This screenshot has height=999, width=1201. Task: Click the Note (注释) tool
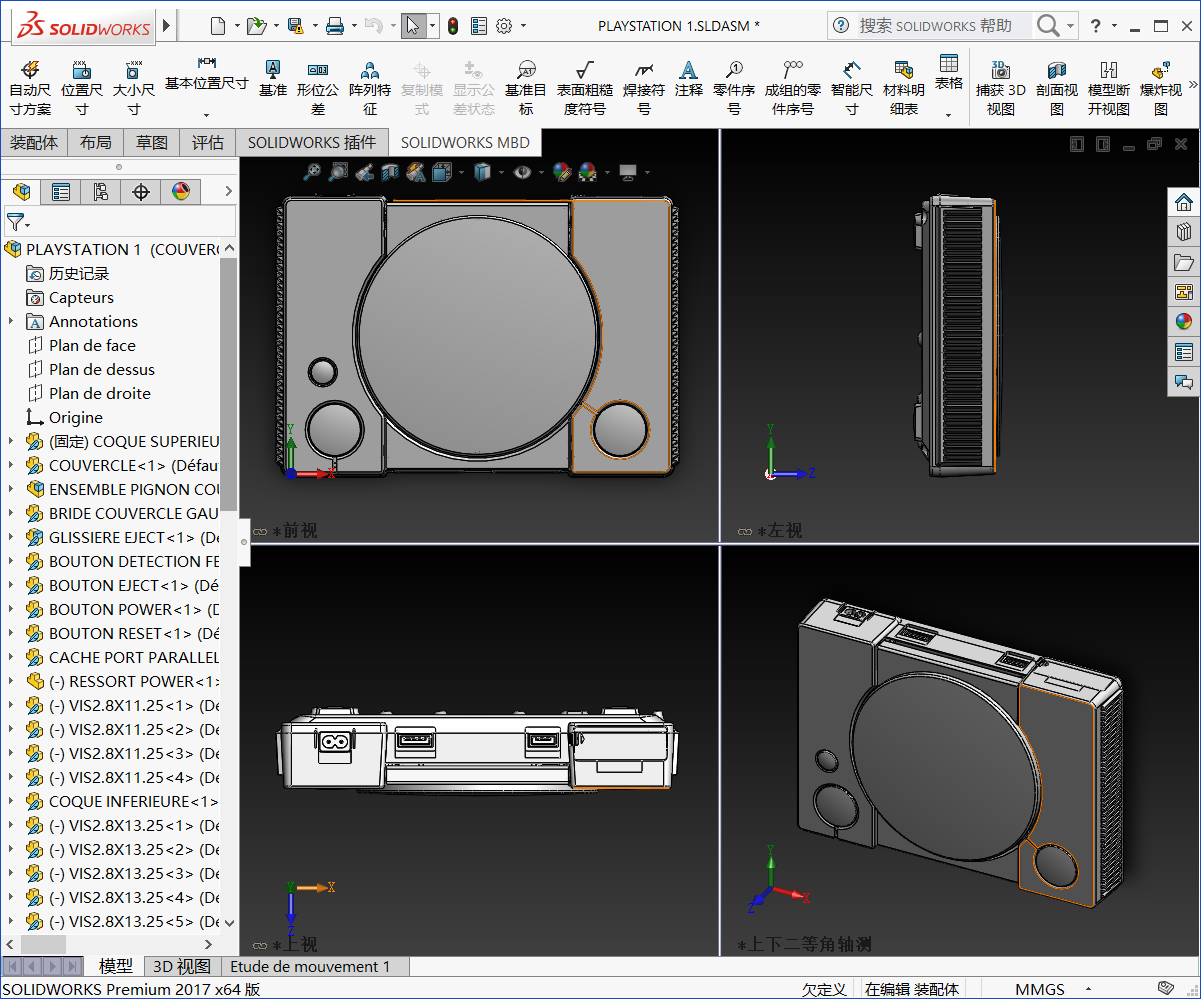[688, 78]
